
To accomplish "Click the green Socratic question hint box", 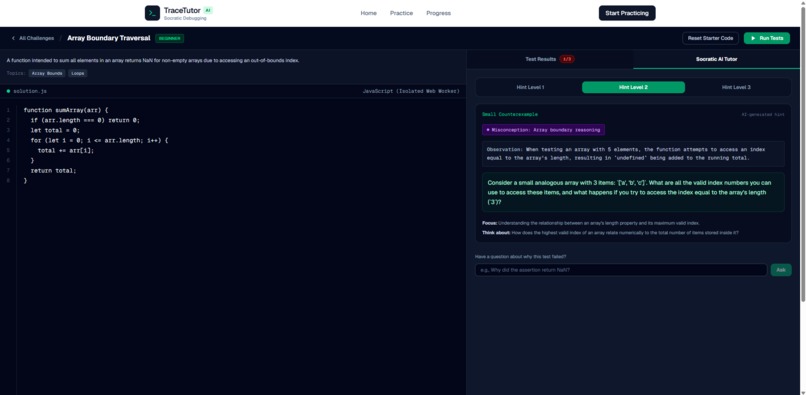I will [x=633, y=192].
